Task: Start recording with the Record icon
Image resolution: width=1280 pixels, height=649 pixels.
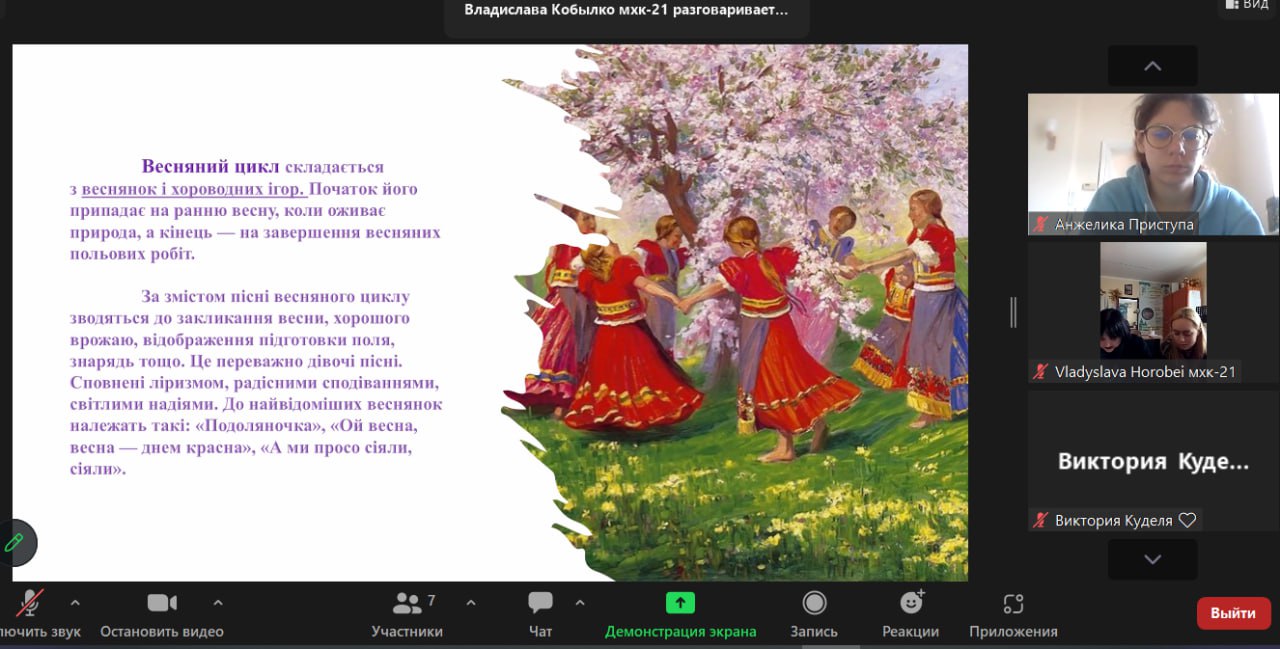Action: pos(814,603)
